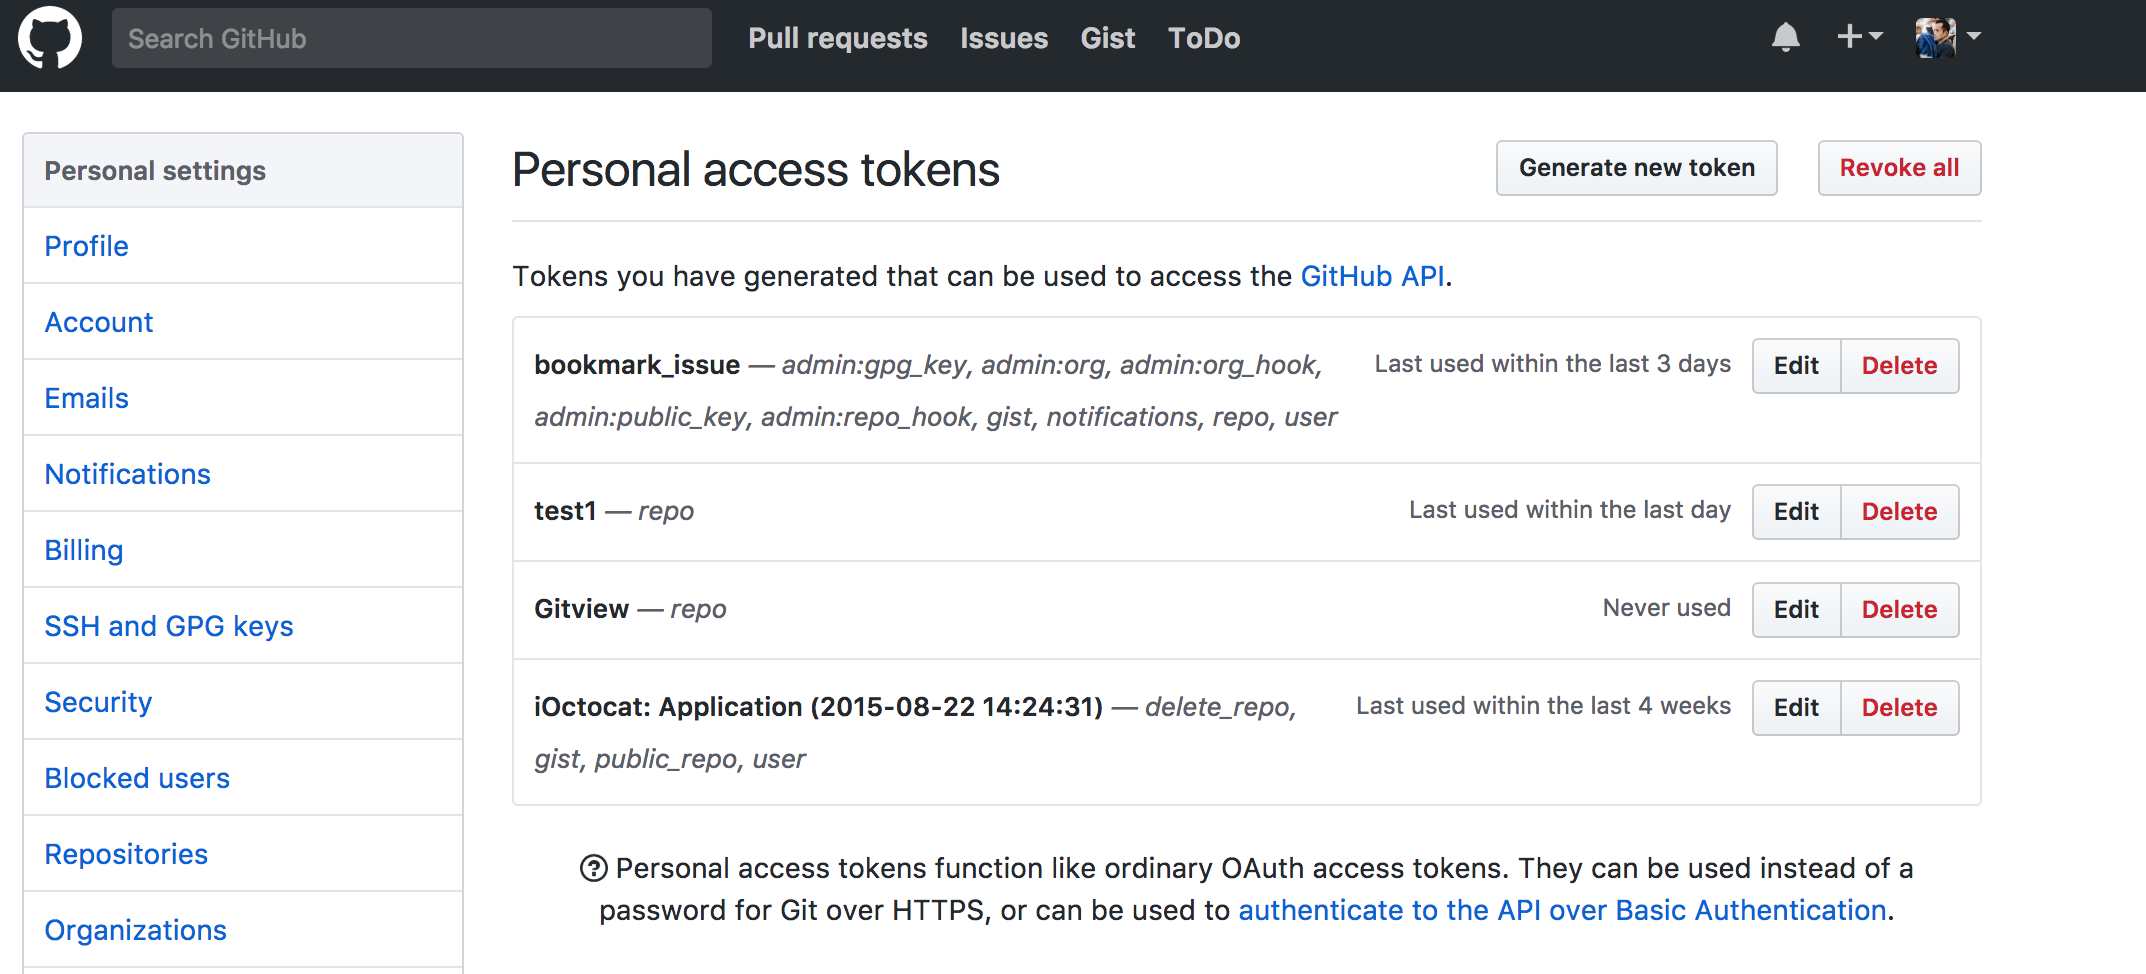Go to Pull requests in header

(x=837, y=38)
